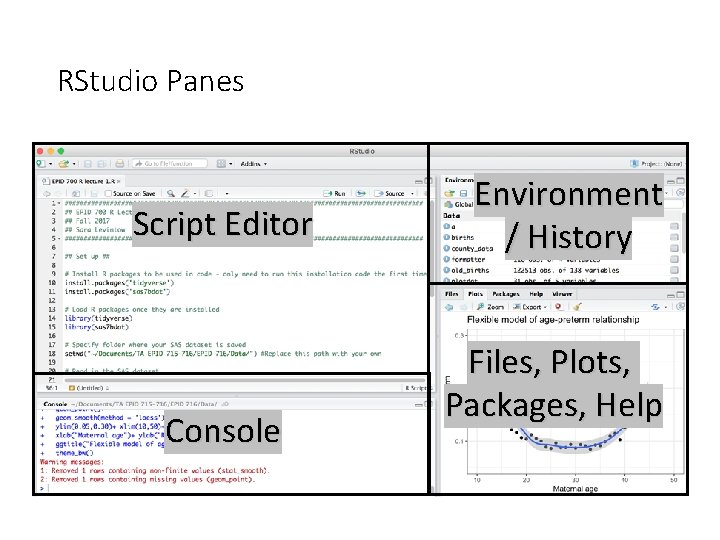Viewport: 720px width, 540px height.
Task: Click the clear all plots broom icon
Action: pyautogui.click(x=577, y=307)
